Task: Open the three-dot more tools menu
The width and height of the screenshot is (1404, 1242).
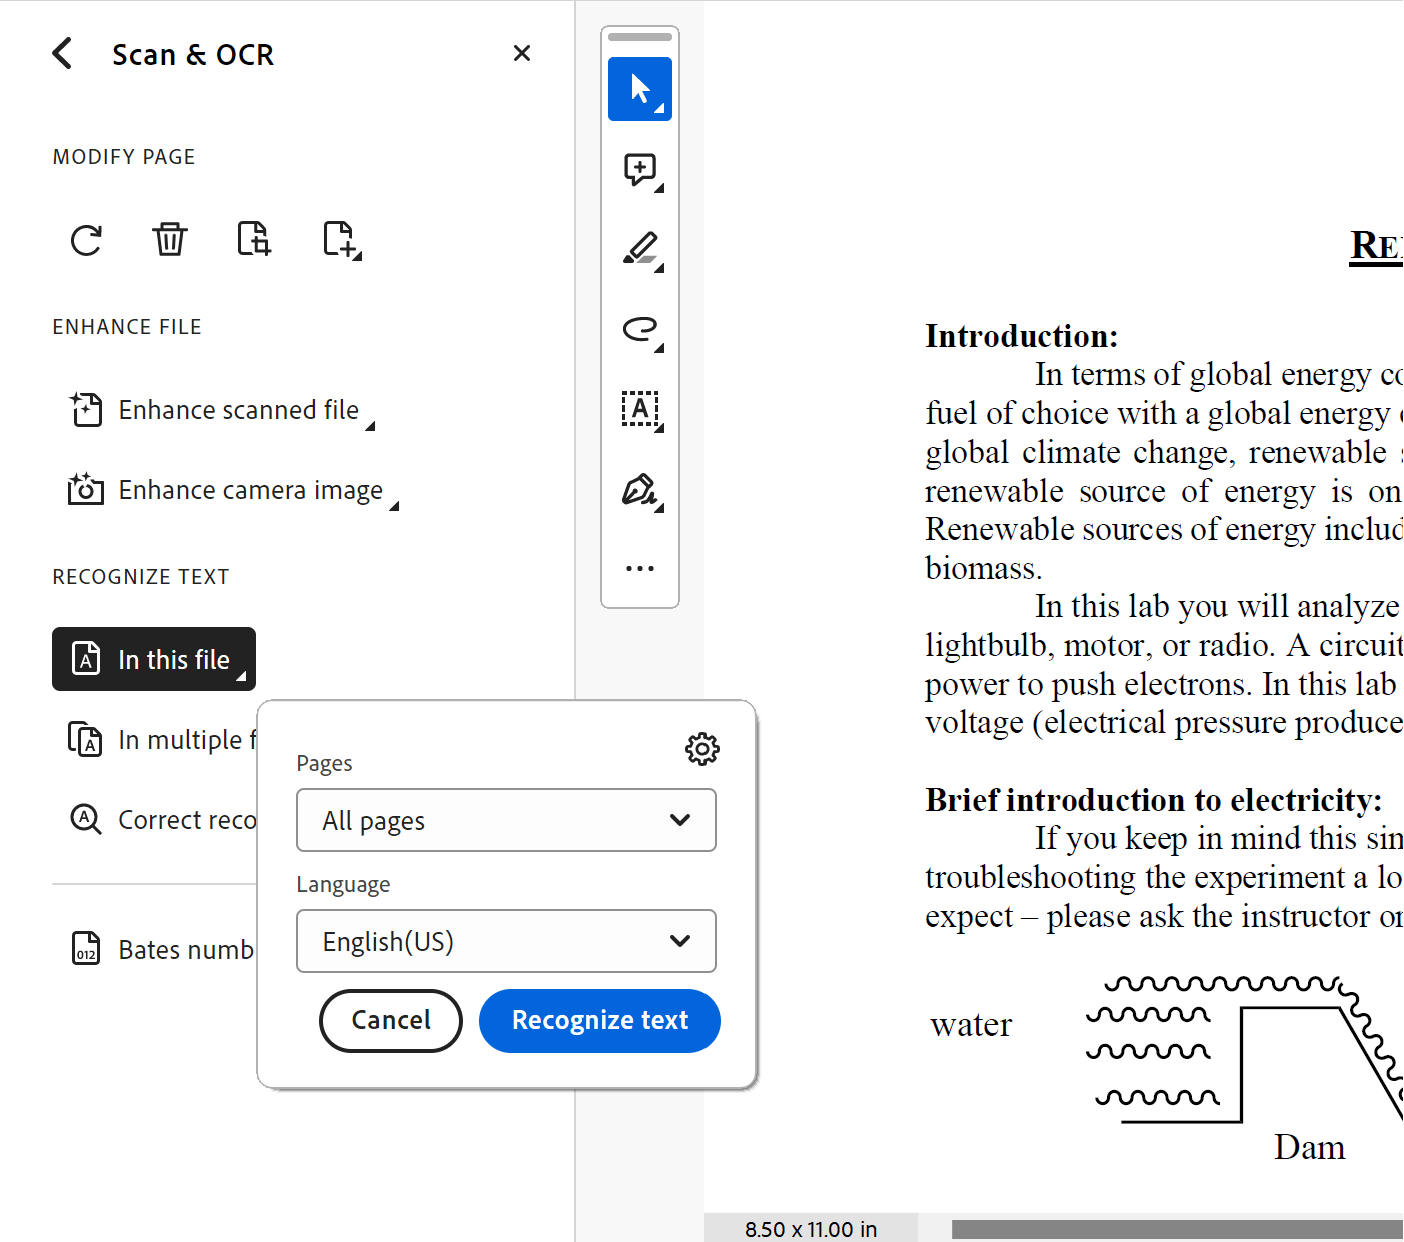Action: click(640, 568)
